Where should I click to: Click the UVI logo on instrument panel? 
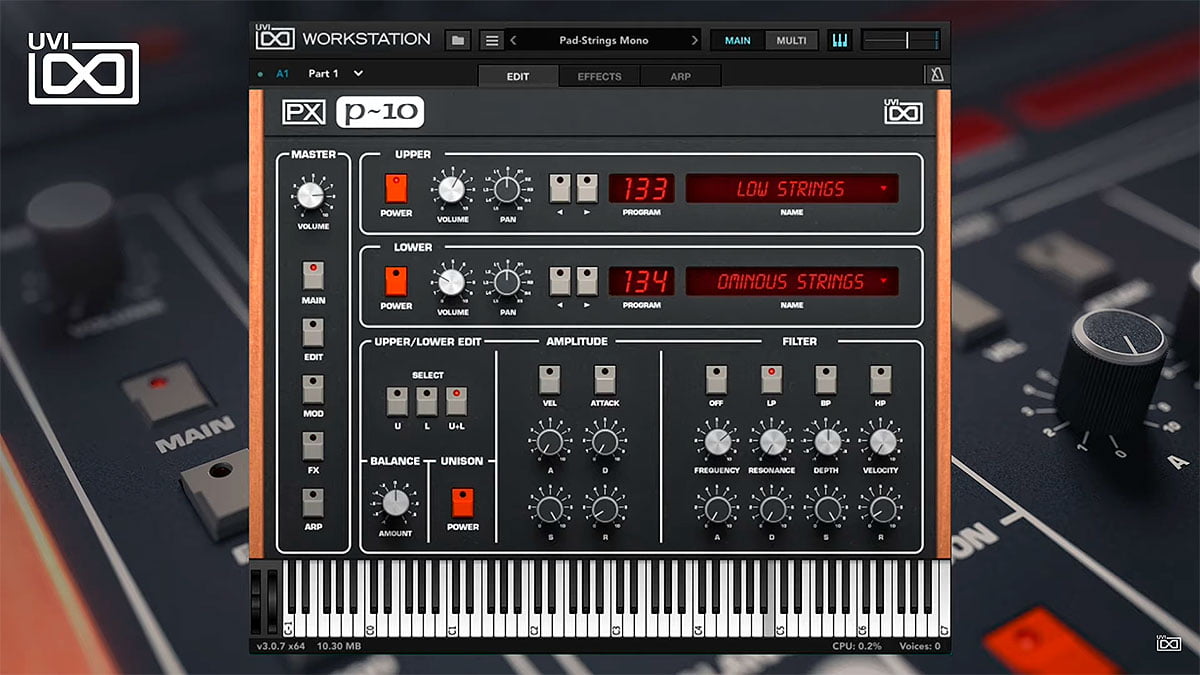(x=903, y=111)
